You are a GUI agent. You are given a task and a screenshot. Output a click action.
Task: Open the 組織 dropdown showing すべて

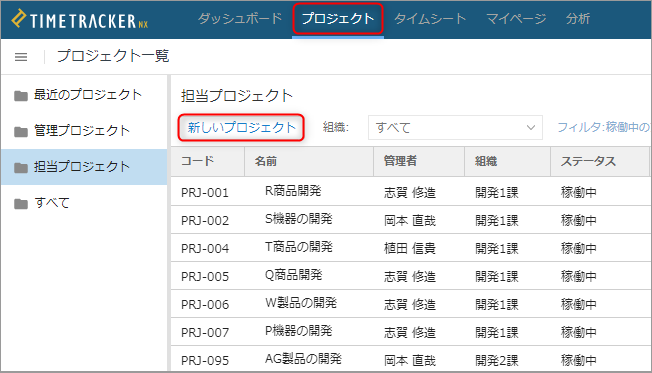[455, 127]
